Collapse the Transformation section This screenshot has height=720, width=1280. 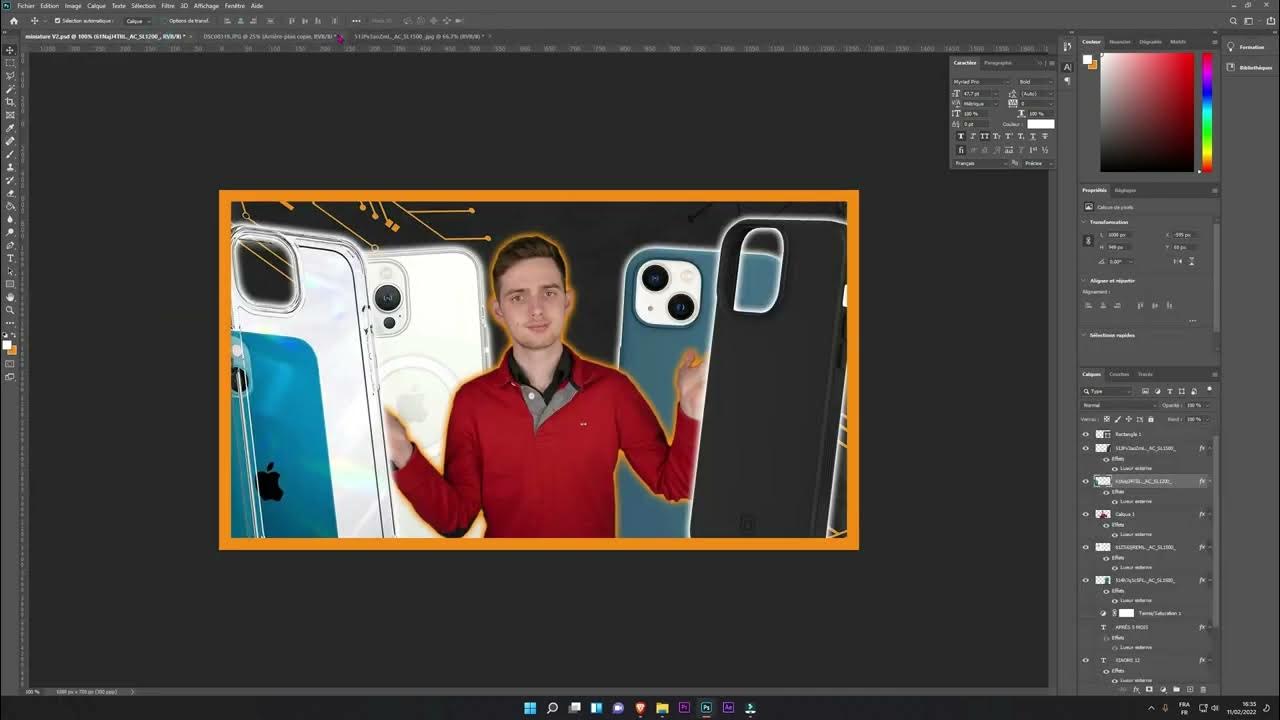tap(1084, 222)
